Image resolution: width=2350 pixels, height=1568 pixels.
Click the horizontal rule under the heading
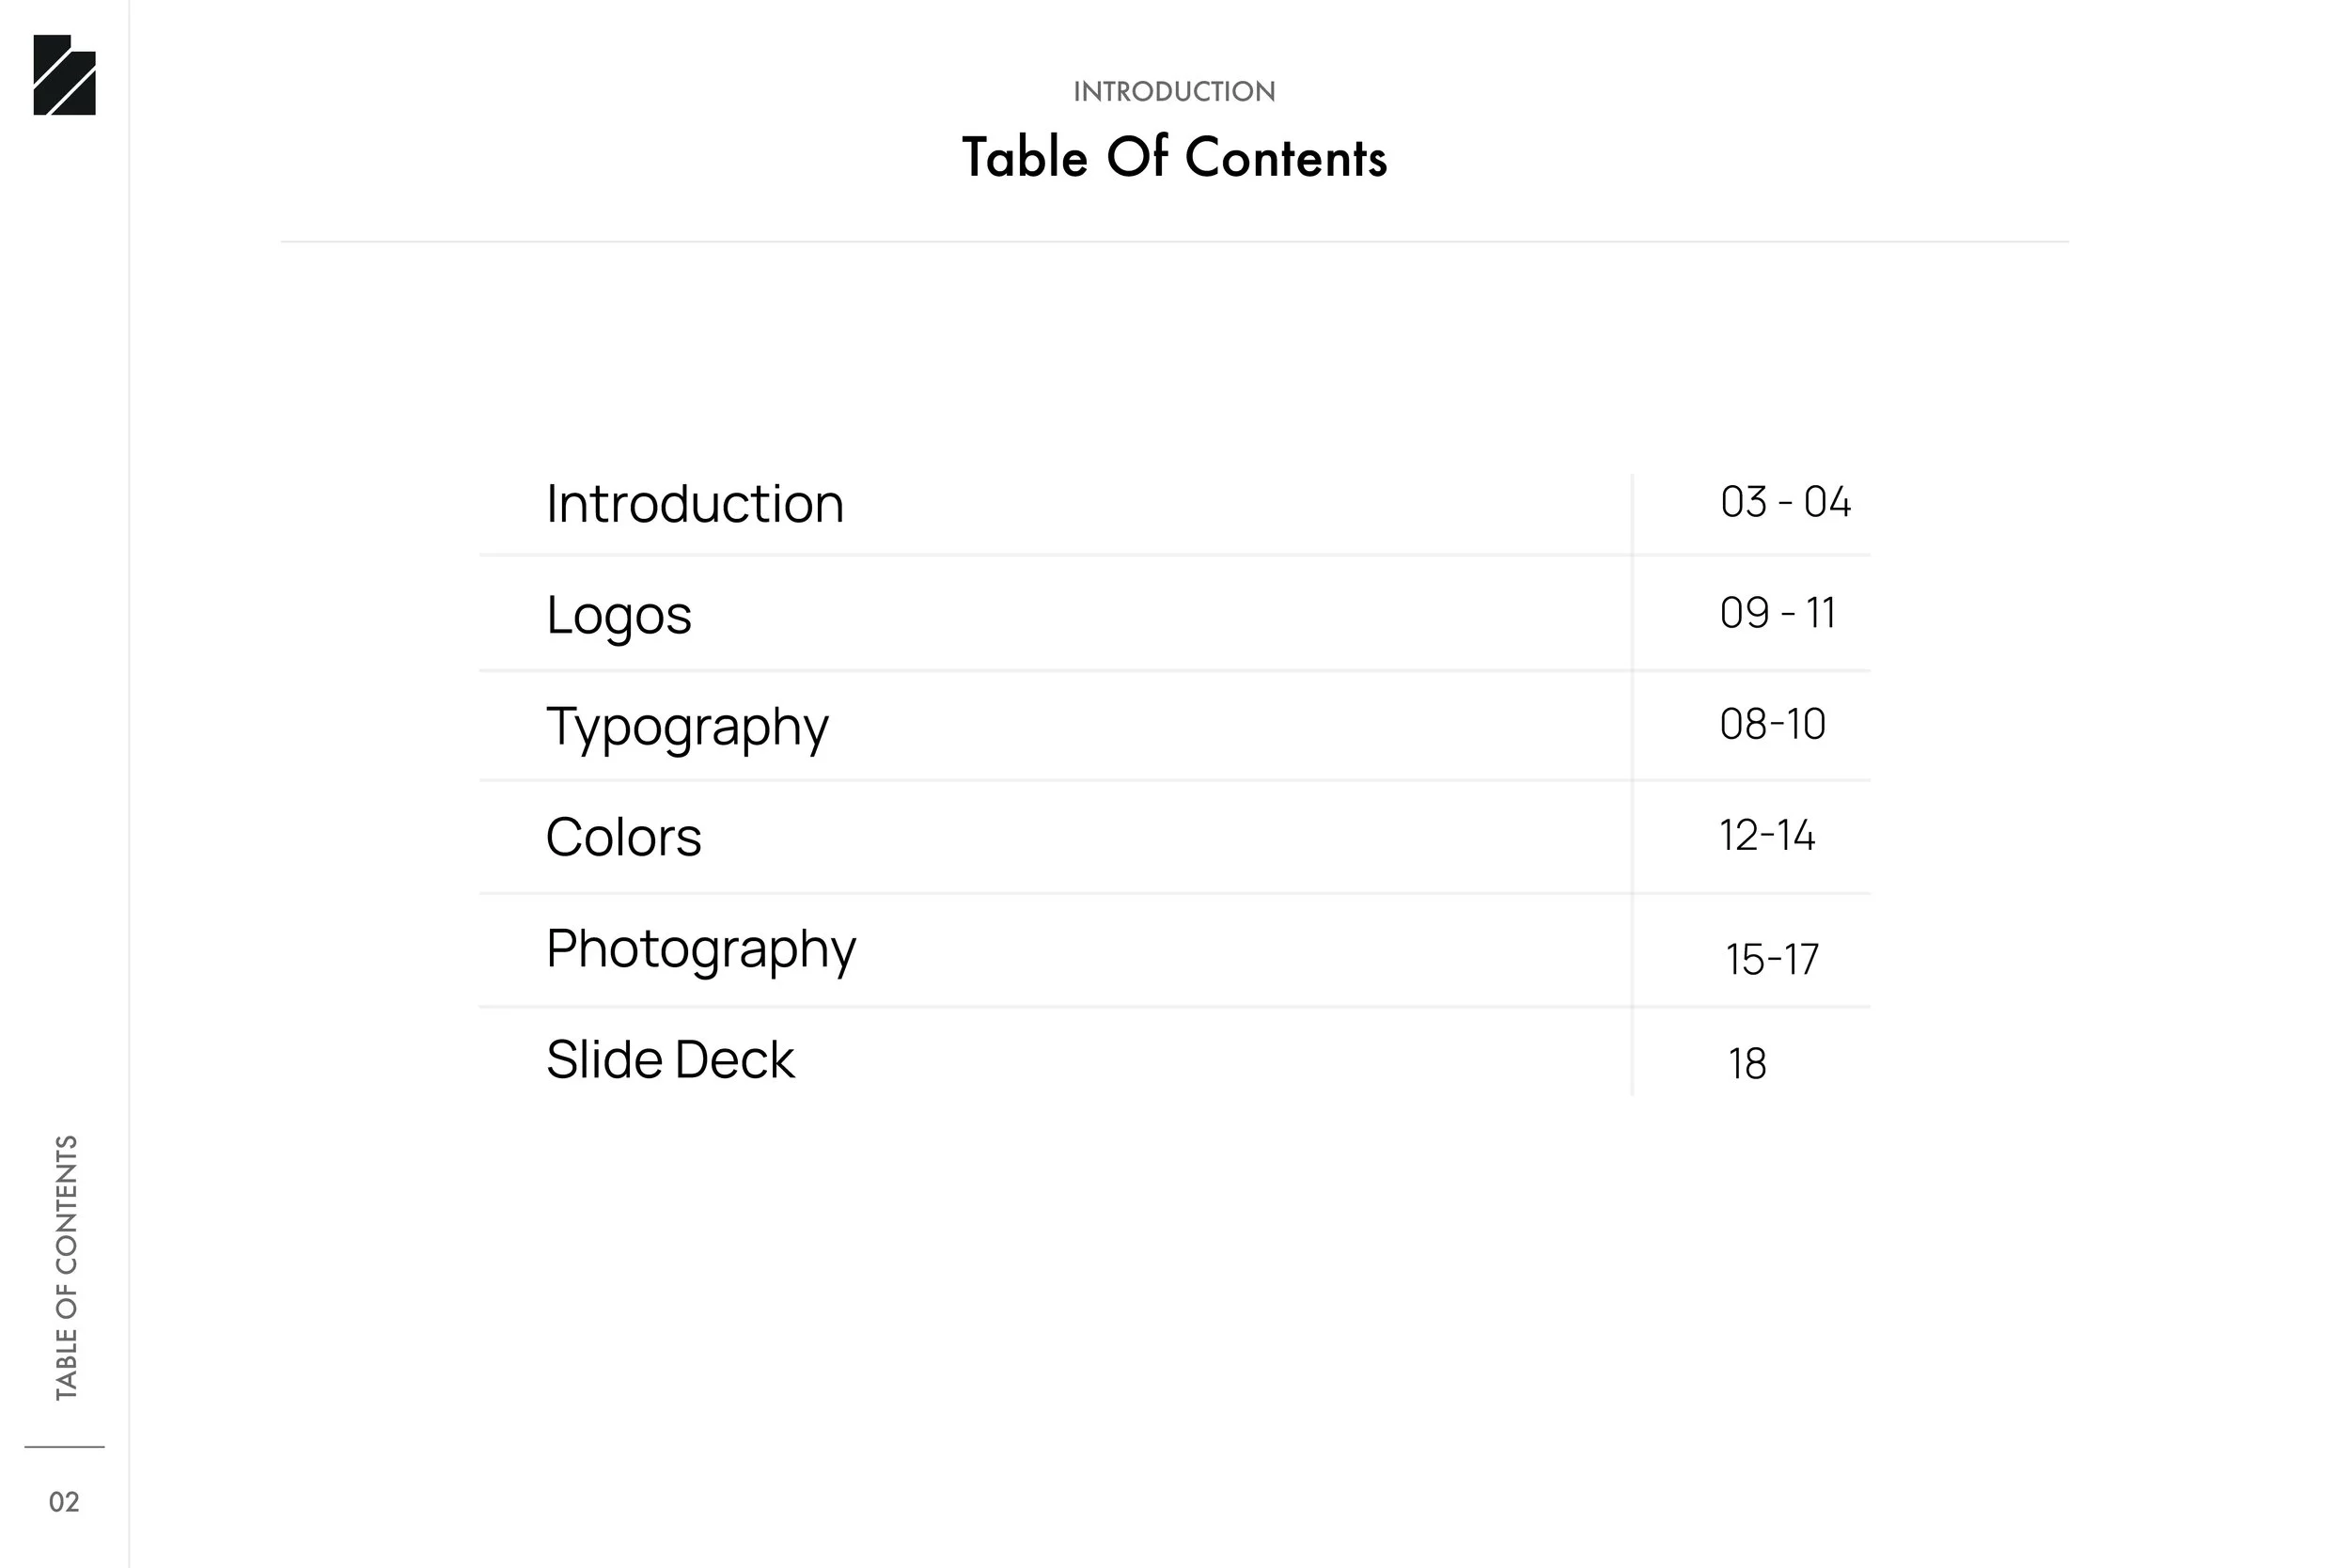point(1174,241)
